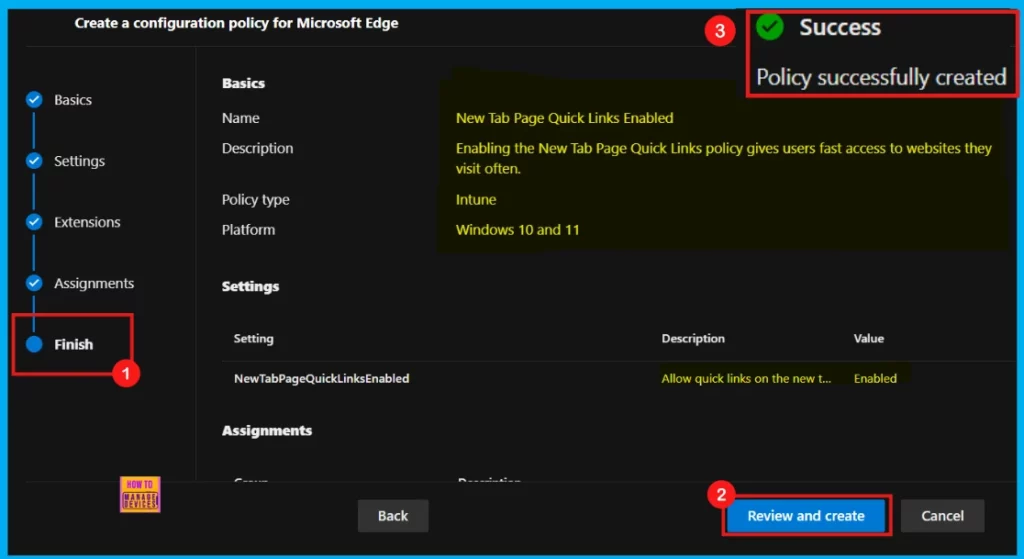Click the Cancel button
This screenshot has height=559, width=1024.
[942, 516]
